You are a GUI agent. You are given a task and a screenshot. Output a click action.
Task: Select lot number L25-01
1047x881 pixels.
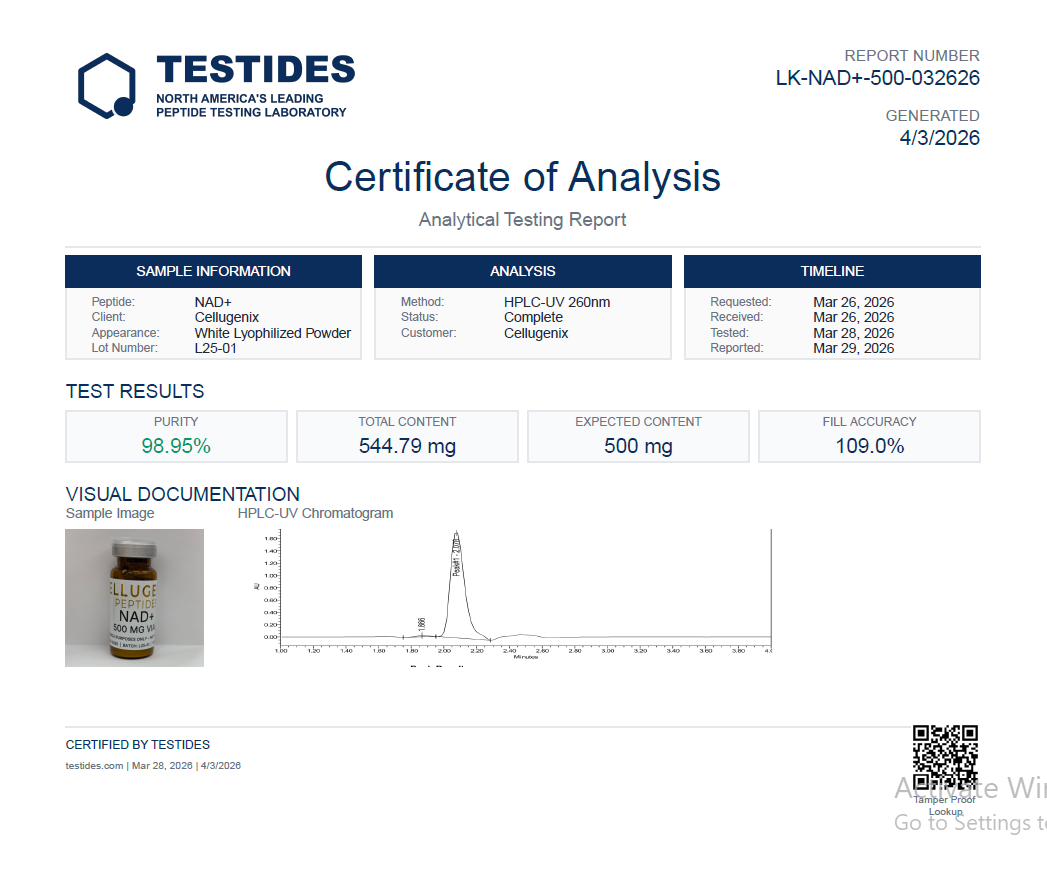215,348
